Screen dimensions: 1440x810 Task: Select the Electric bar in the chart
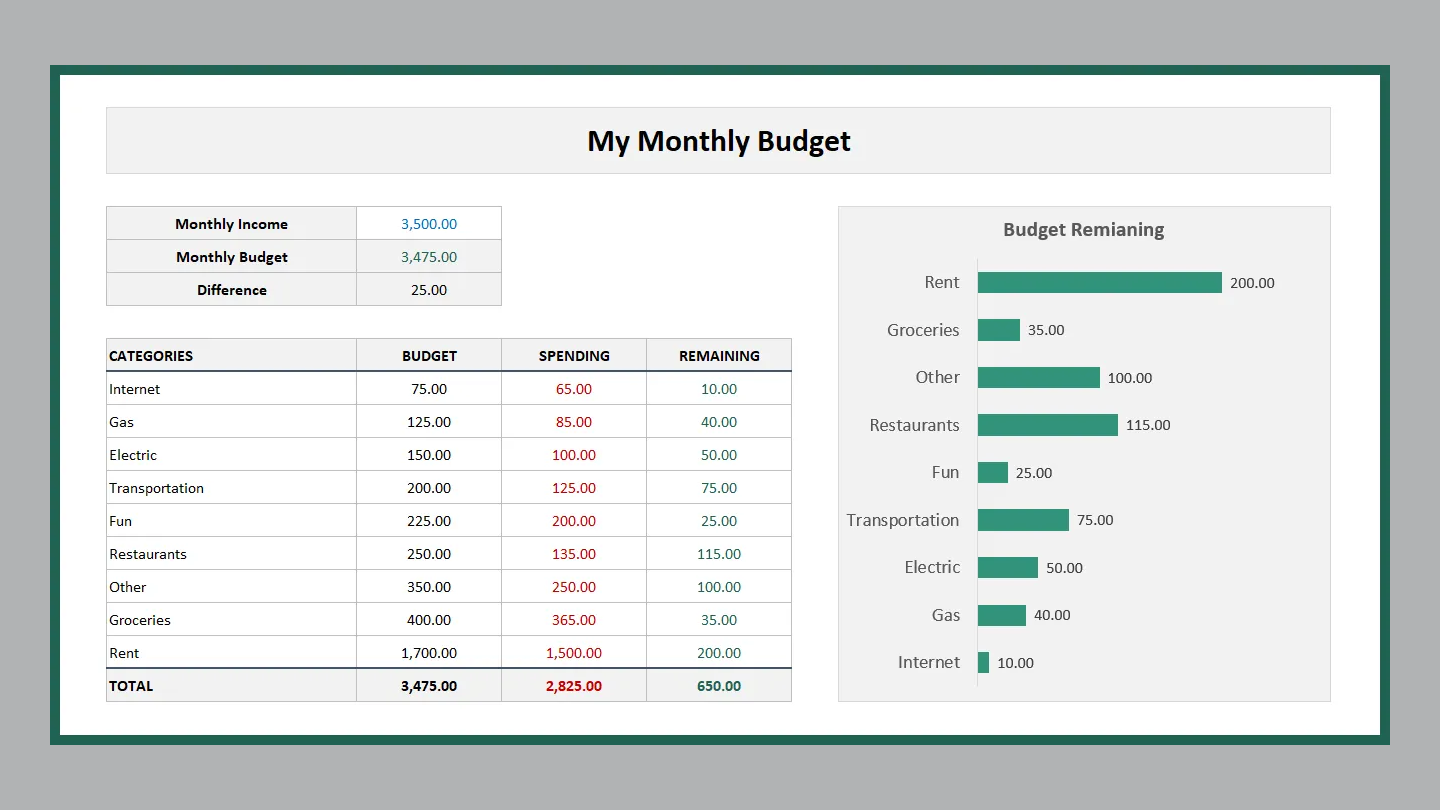(x=1008, y=568)
